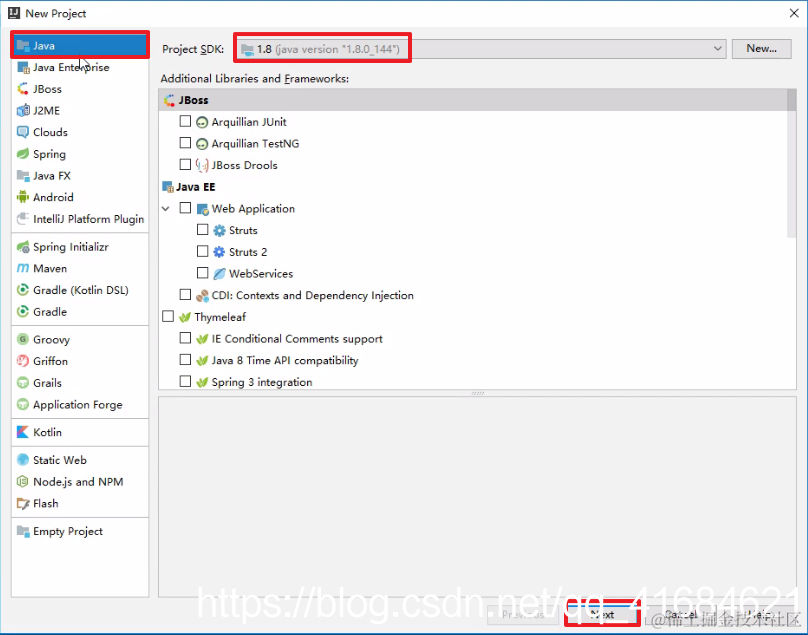The image size is (808, 635).
Task: Tick the JBoss Drools checkbox
Action: tap(185, 164)
